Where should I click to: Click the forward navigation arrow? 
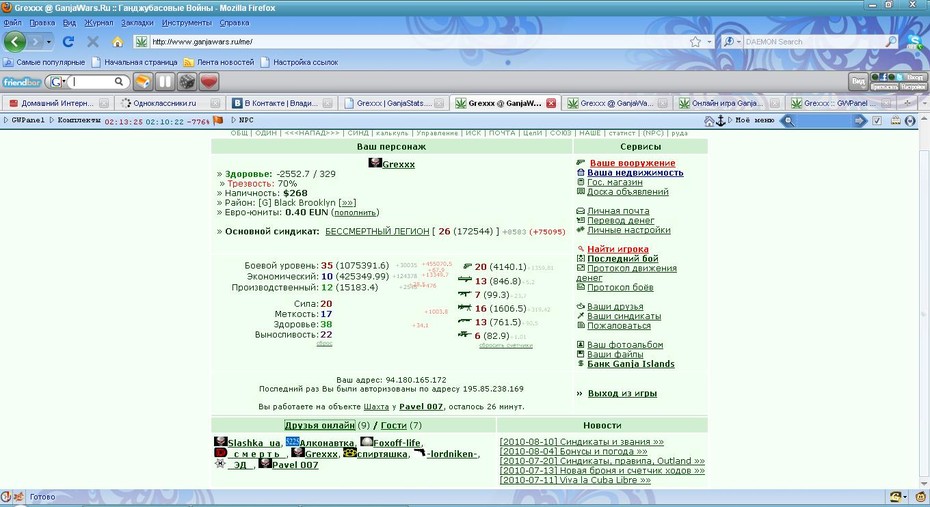(x=36, y=42)
